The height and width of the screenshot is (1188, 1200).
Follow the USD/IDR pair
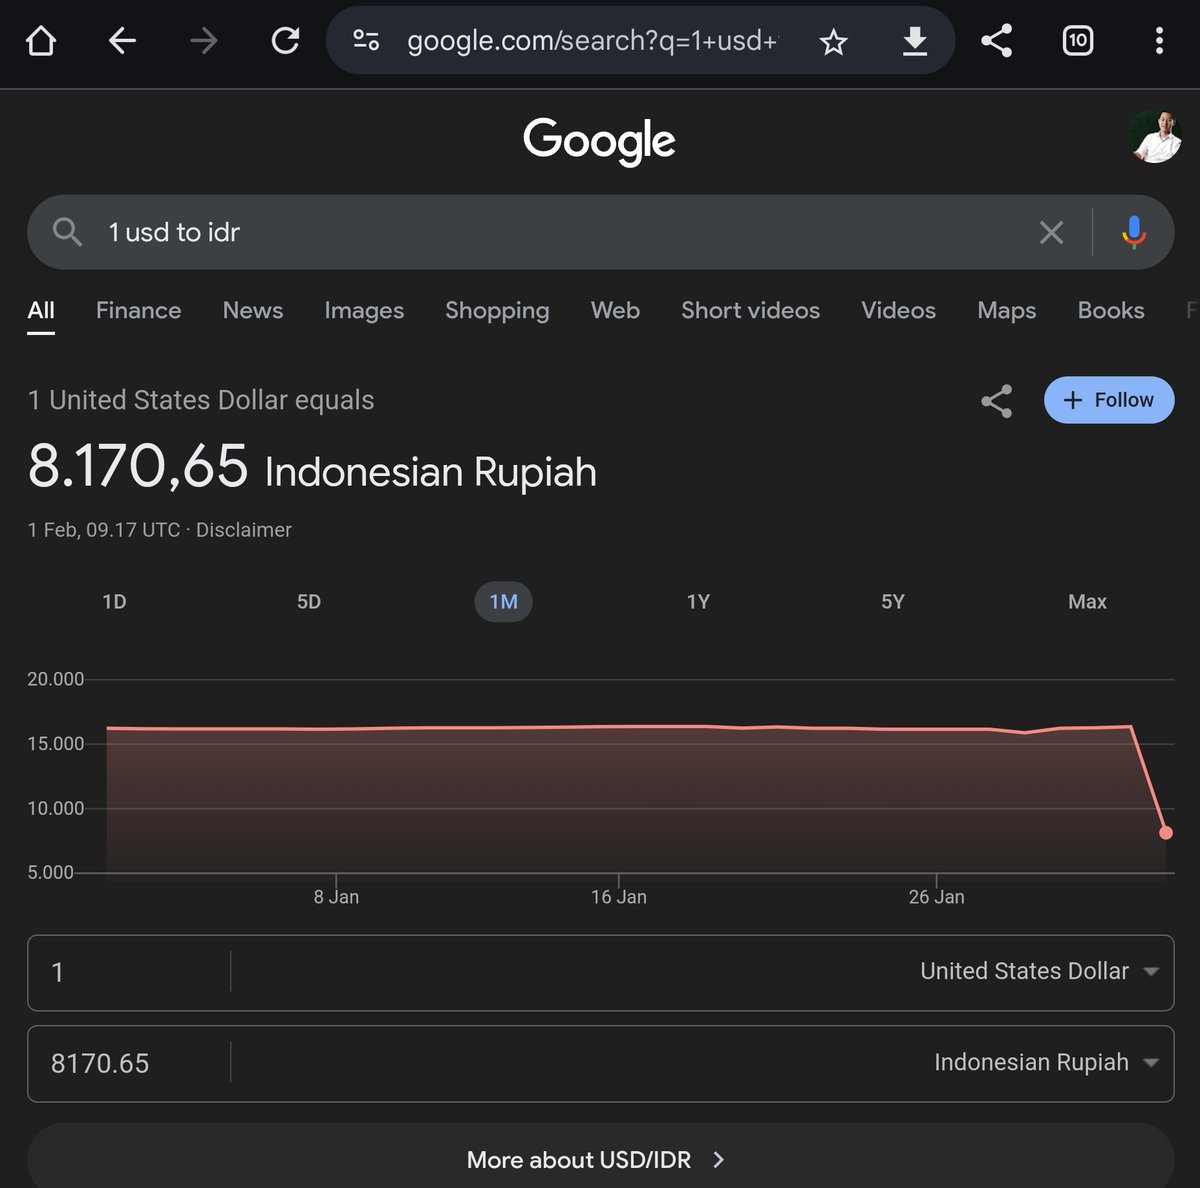pos(1109,400)
